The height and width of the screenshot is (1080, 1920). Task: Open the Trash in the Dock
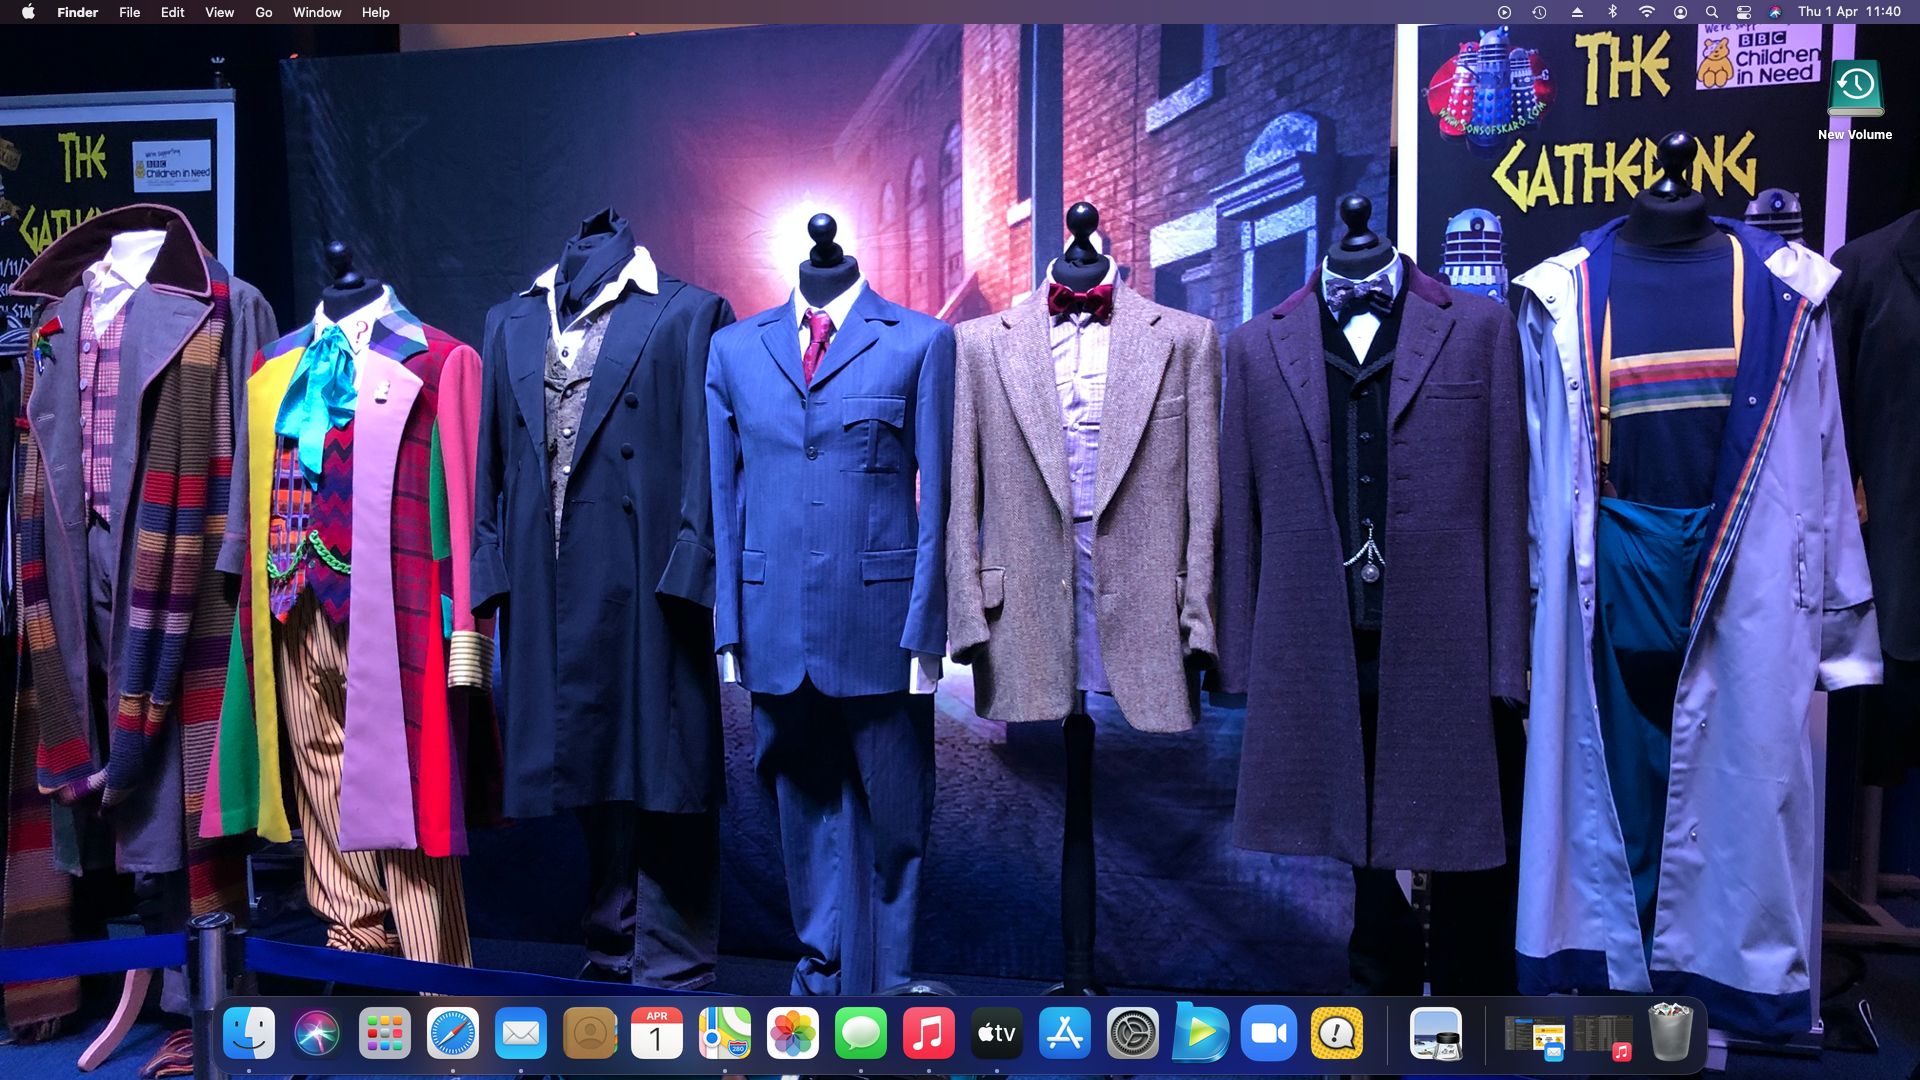tap(1670, 1033)
